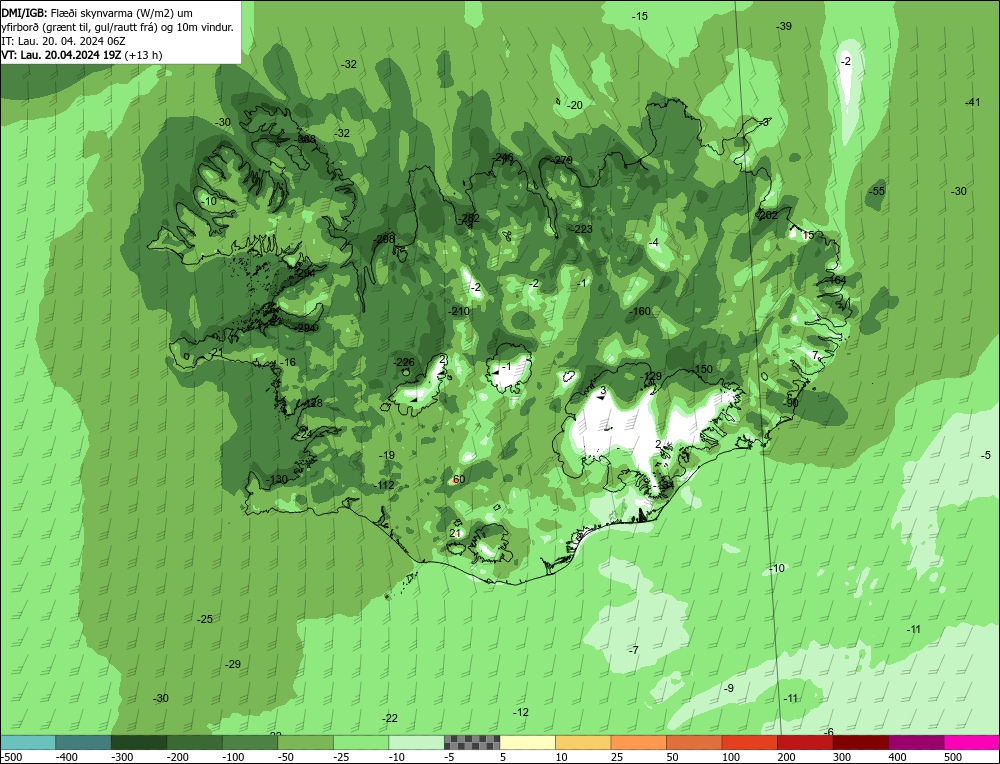Click the '-282' value on the map
This screenshot has height=764, width=1000.
[469, 218]
